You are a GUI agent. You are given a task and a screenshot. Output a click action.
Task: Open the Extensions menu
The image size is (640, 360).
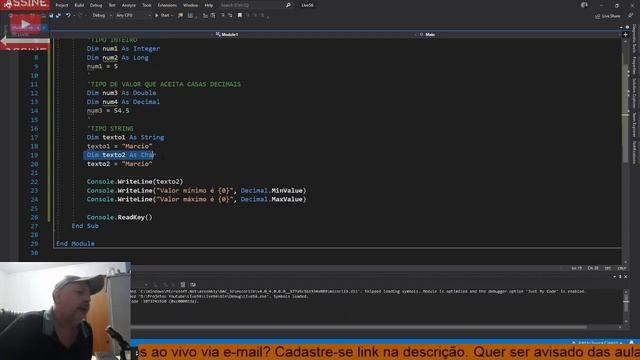[x=167, y=5]
